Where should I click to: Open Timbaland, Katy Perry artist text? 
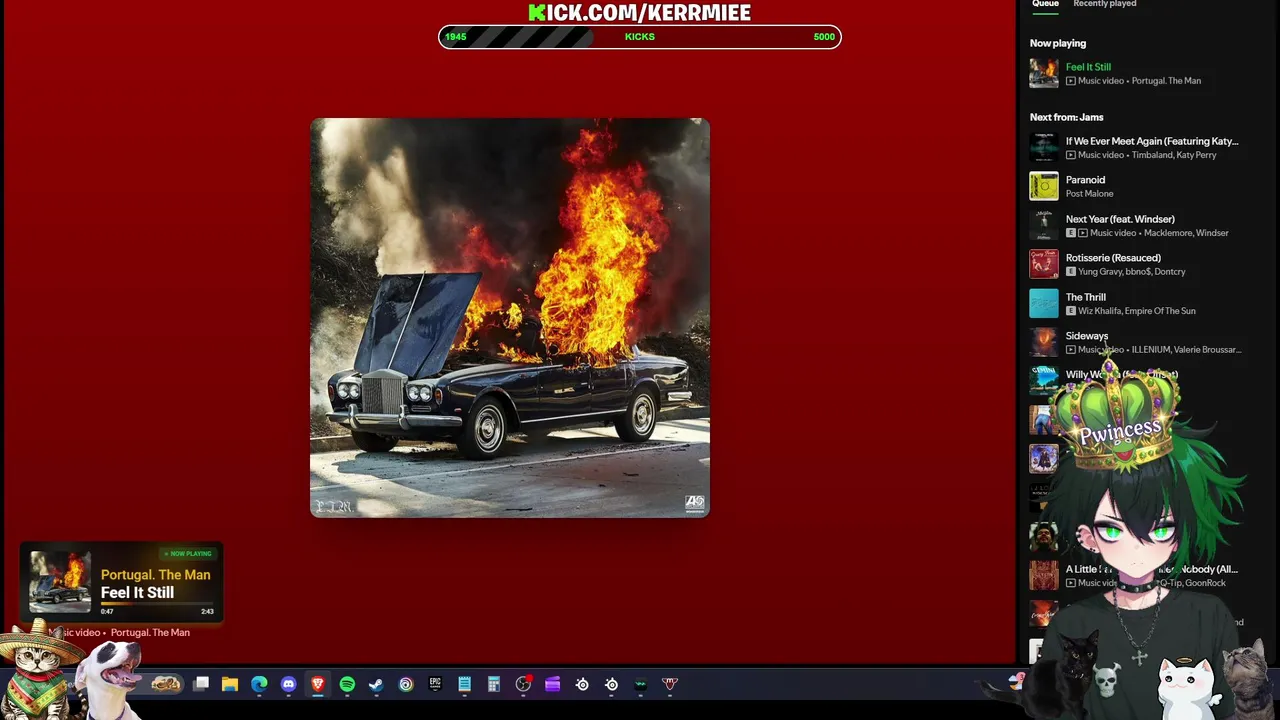(1174, 155)
